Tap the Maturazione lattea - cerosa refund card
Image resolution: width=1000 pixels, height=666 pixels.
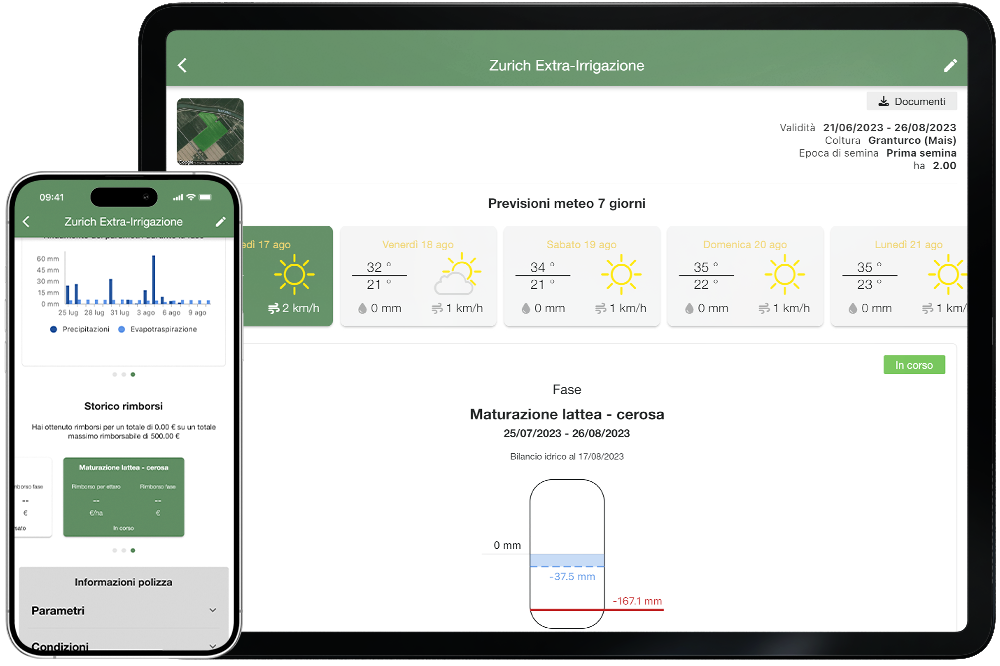(x=124, y=497)
